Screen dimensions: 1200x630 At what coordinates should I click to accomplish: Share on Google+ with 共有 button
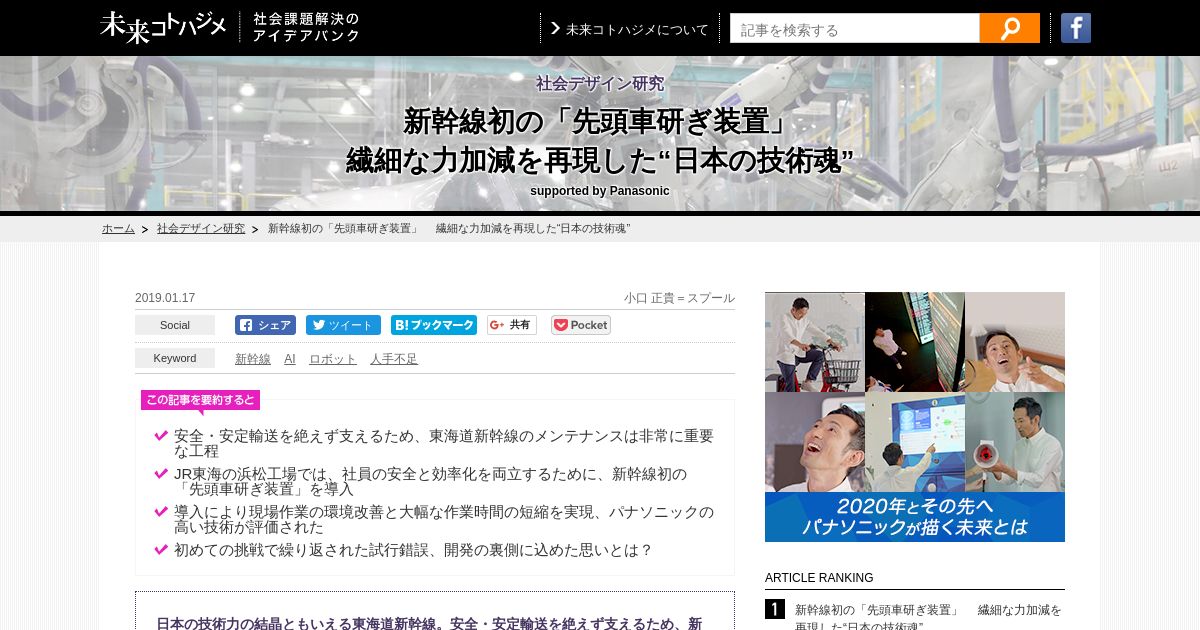(512, 325)
